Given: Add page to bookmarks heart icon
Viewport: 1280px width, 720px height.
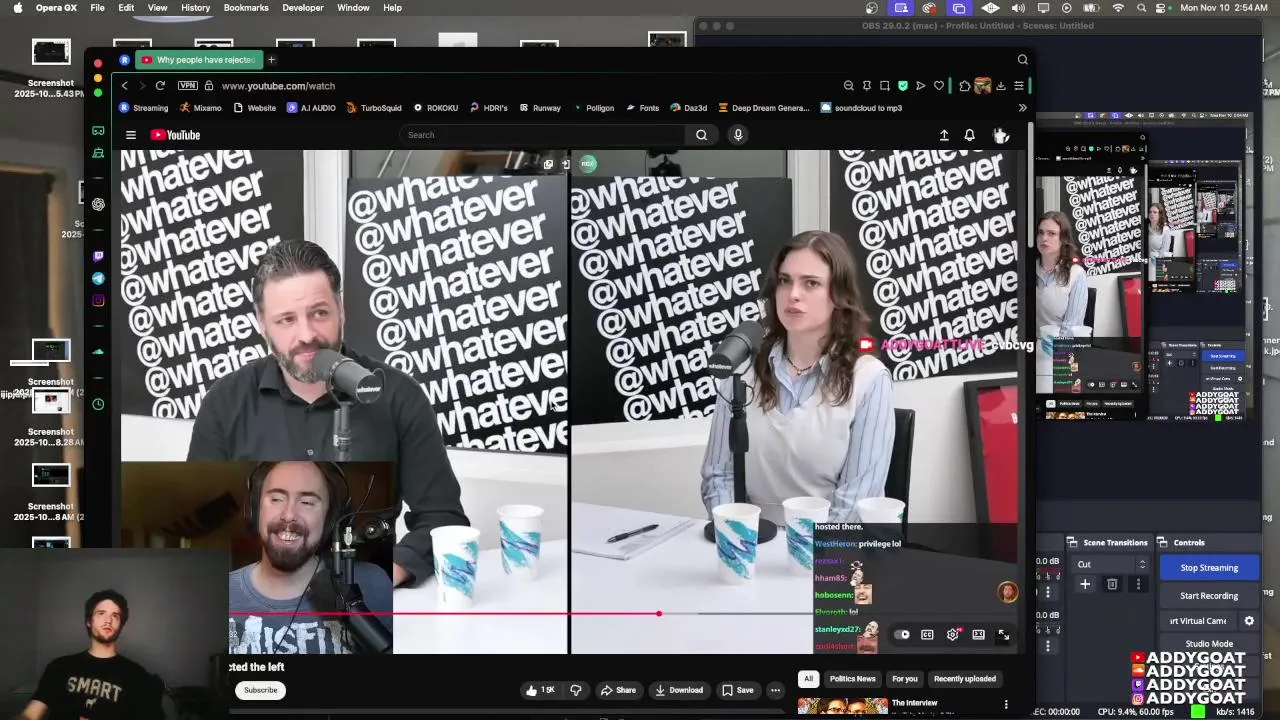Looking at the screenshot, I should click(x=939, y=86).
